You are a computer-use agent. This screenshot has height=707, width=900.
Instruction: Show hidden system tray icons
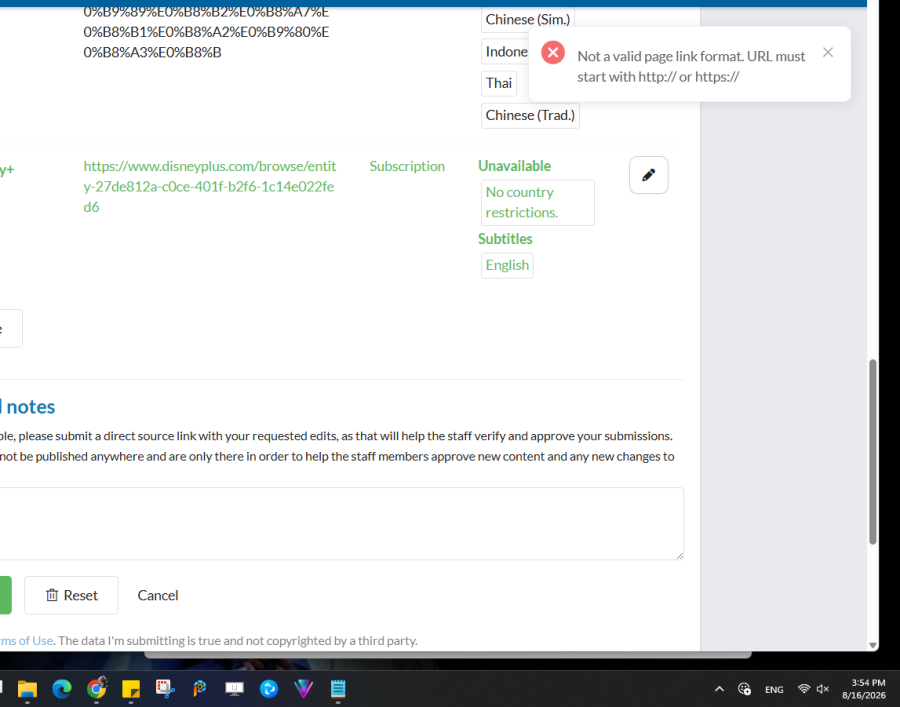[x=719, y=689]
